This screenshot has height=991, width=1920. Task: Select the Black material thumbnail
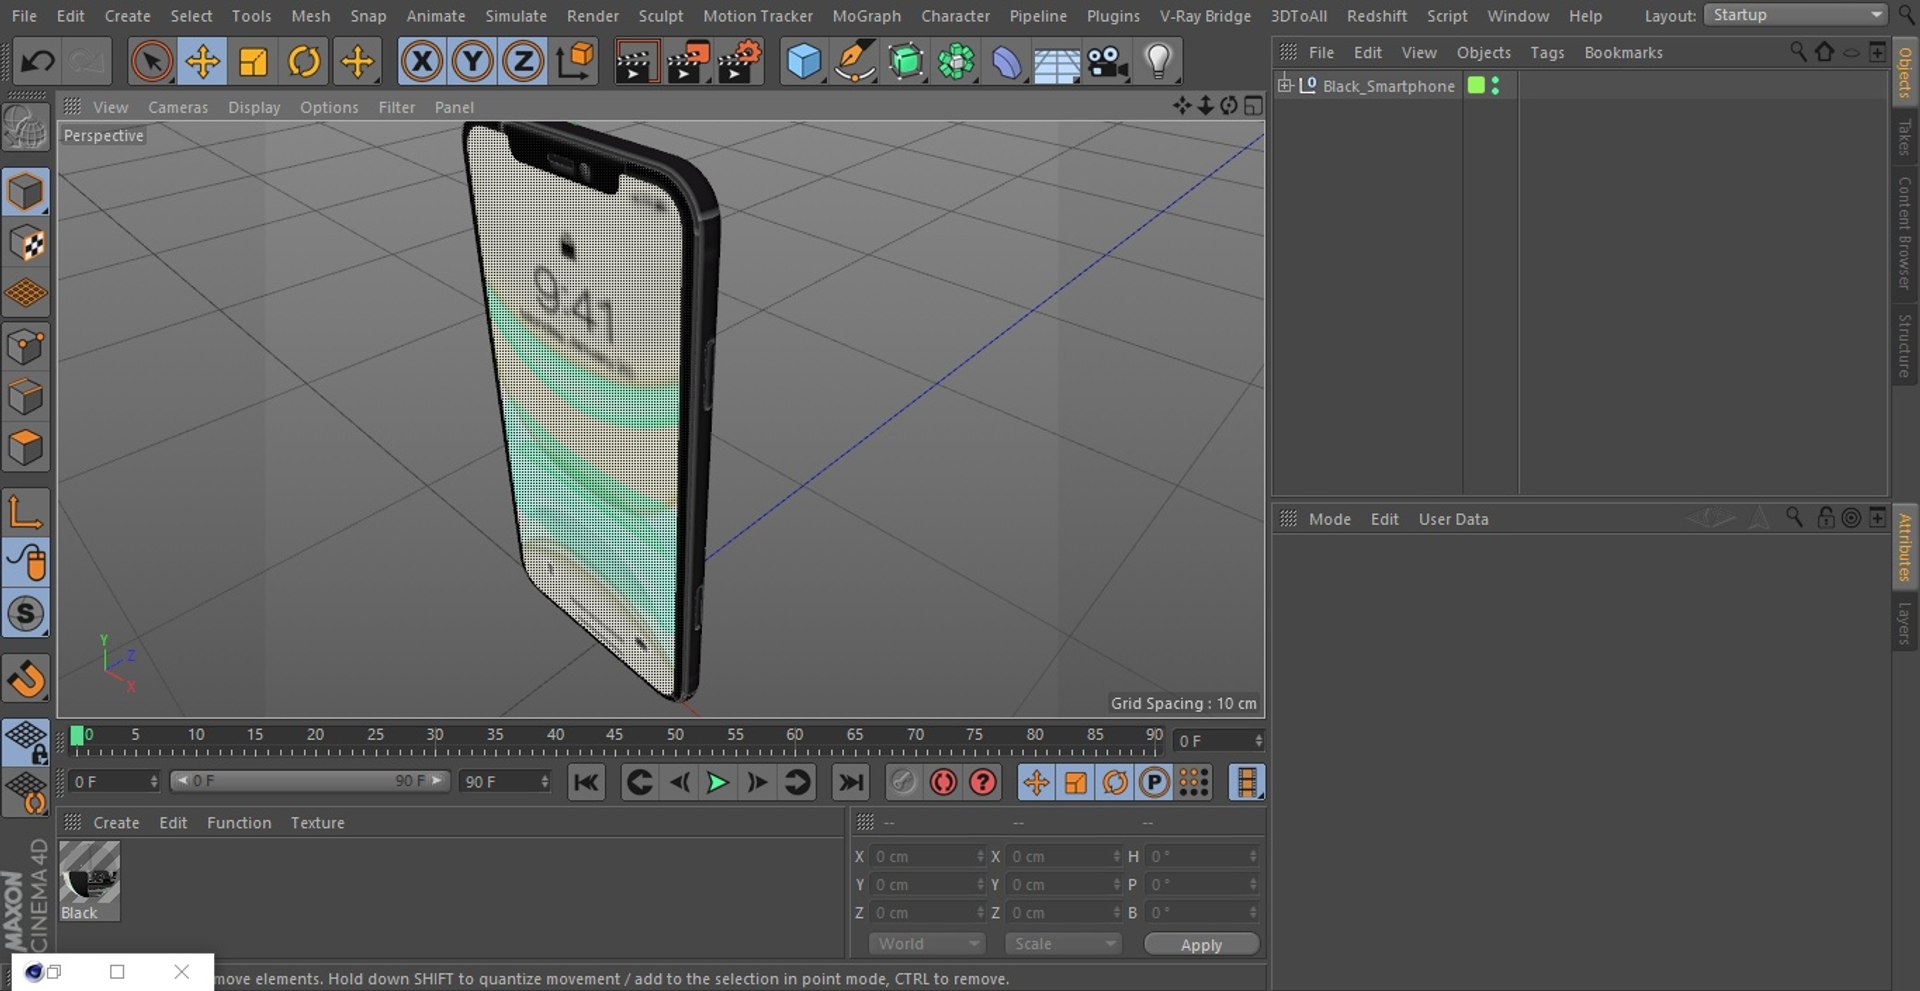(89, 880)
